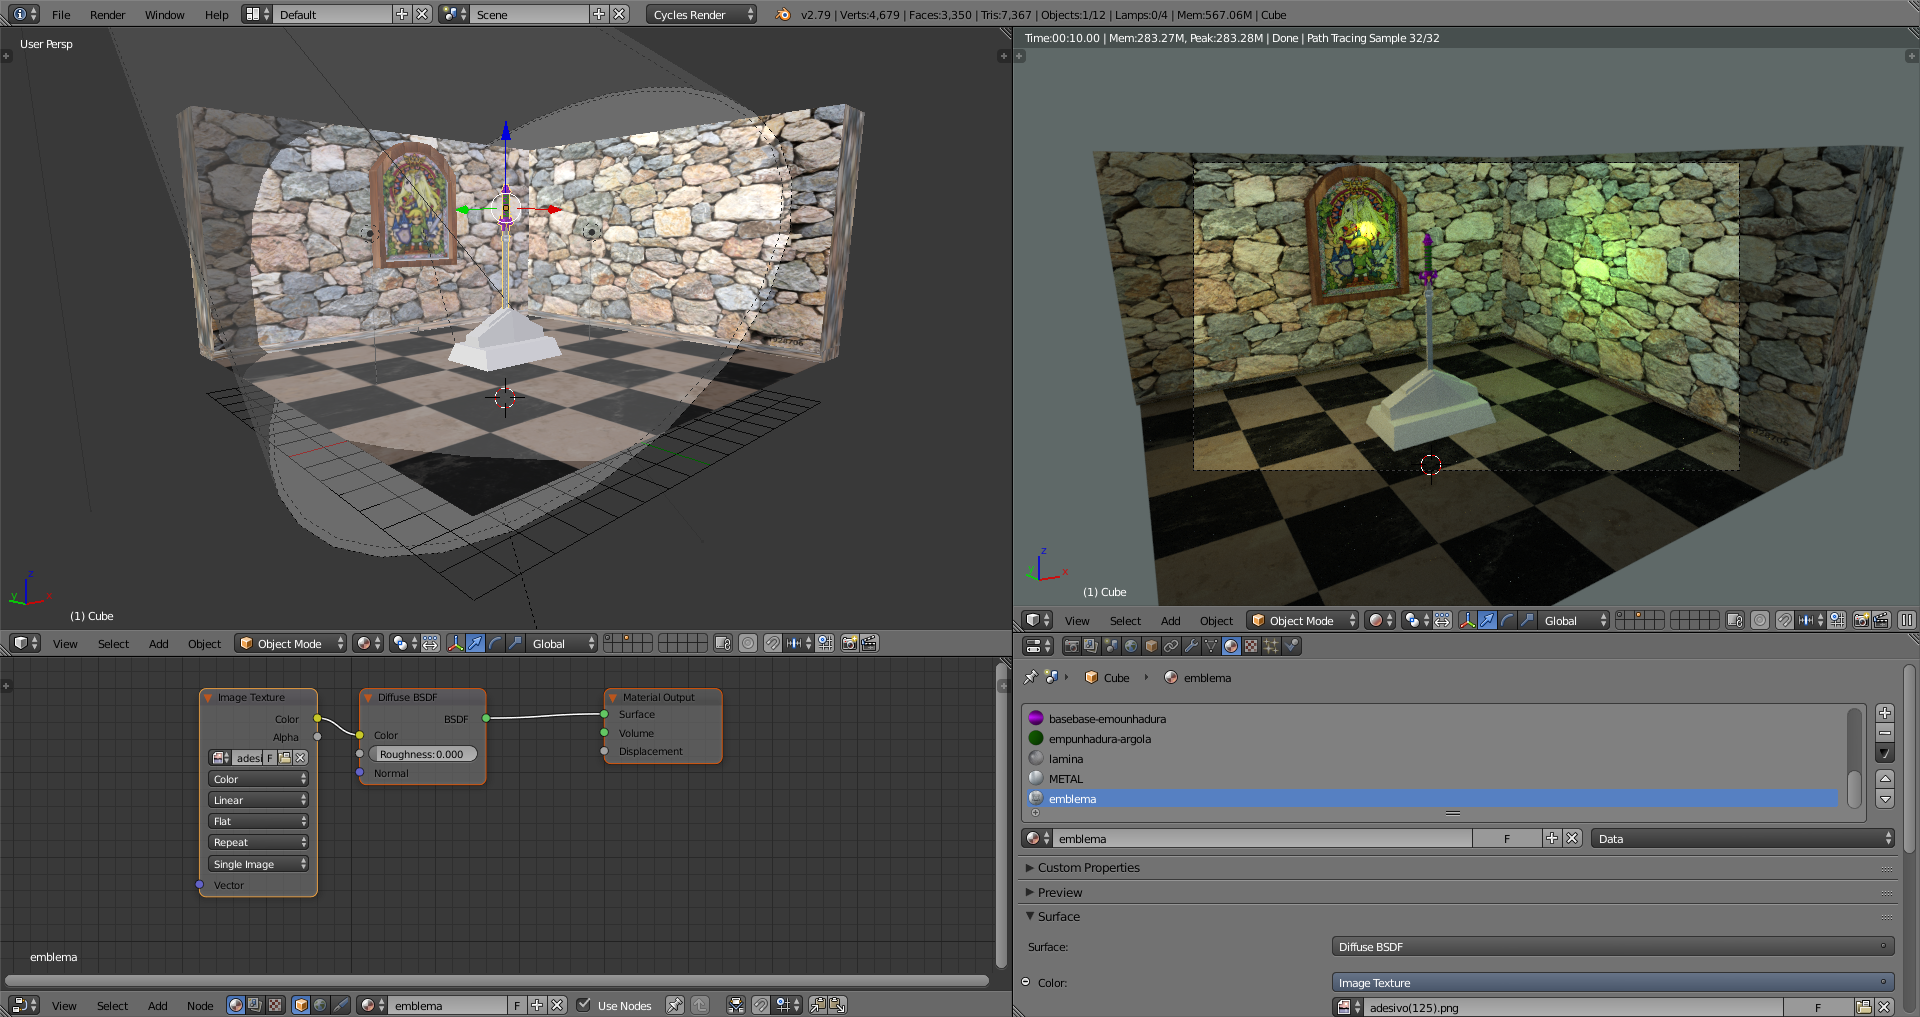This screenshot has height=1017, width=1920.
Task: Open the Render menu
Action: coord(107,15)
